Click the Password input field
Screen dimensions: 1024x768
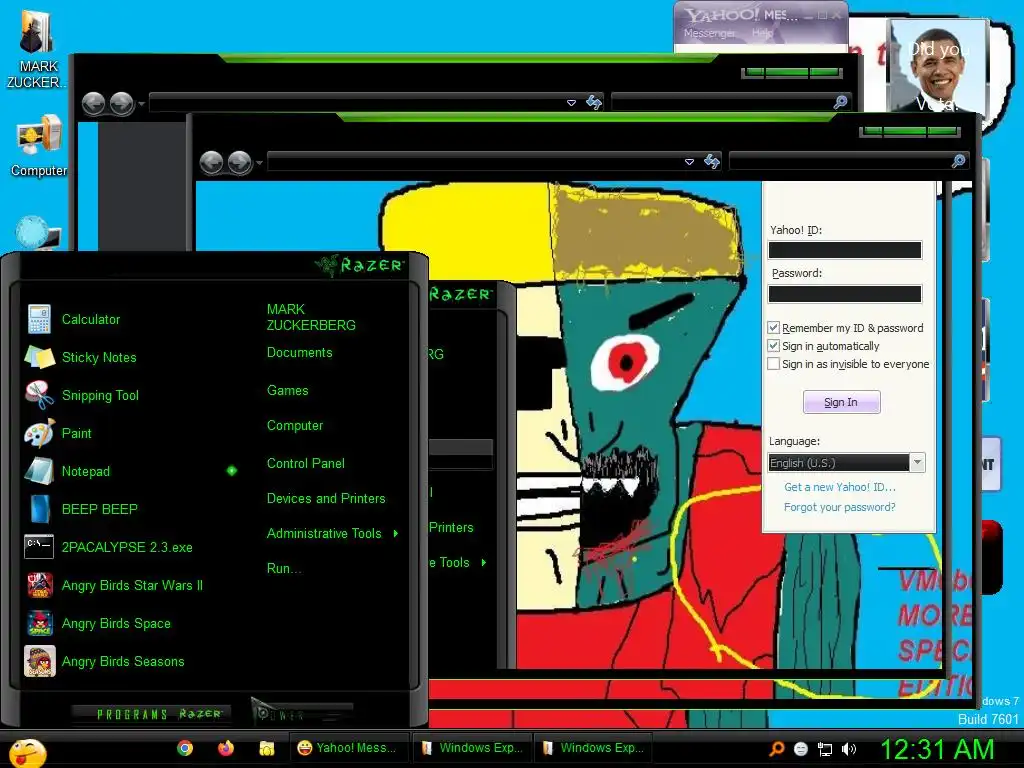[844, 294]
